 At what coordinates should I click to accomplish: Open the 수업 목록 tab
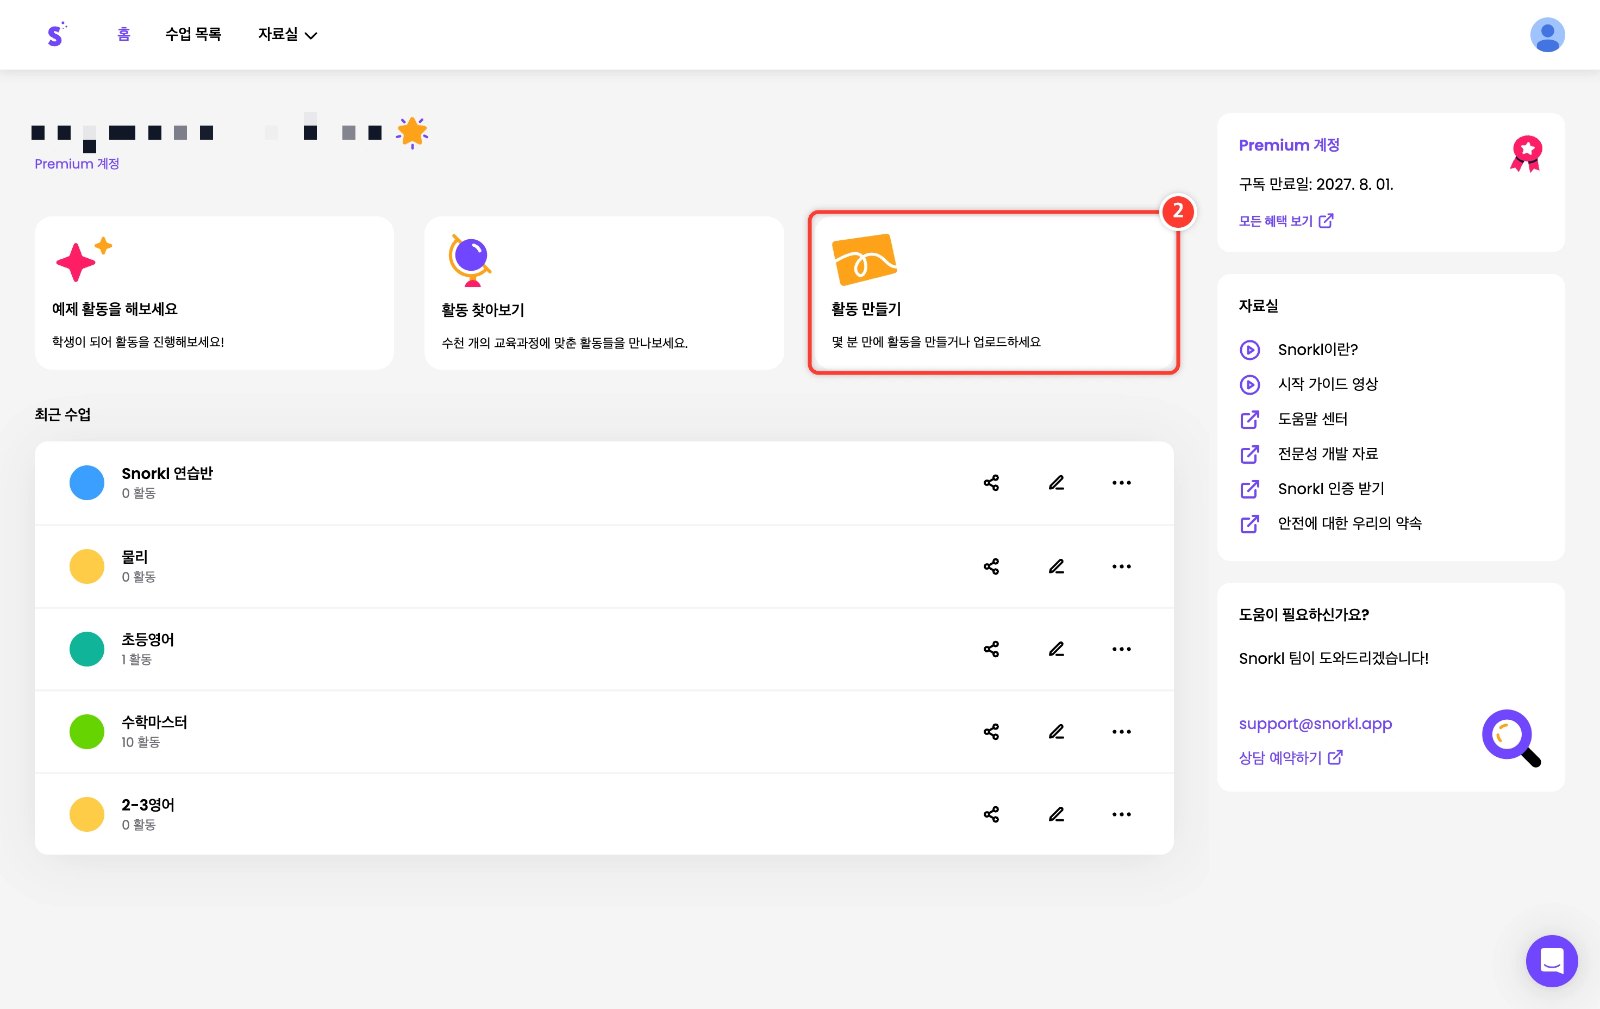pos(193,34)
